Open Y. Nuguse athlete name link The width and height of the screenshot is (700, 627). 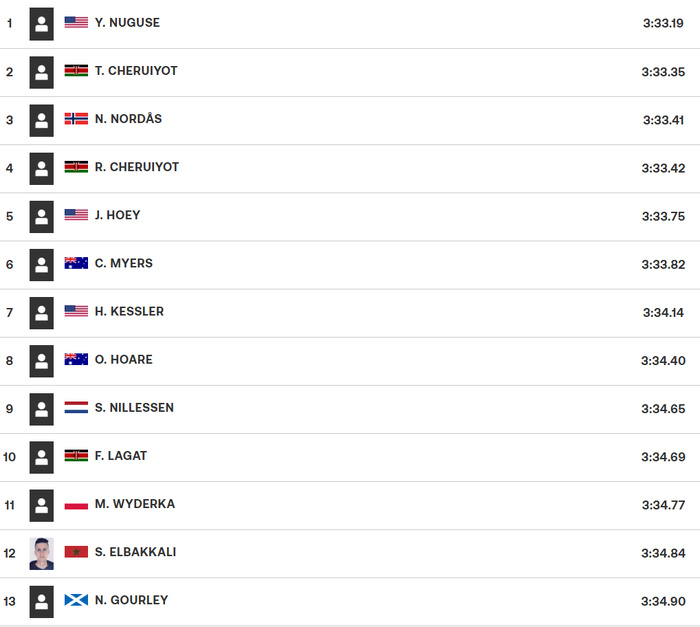pyautogui.click(x=127, y=22)
